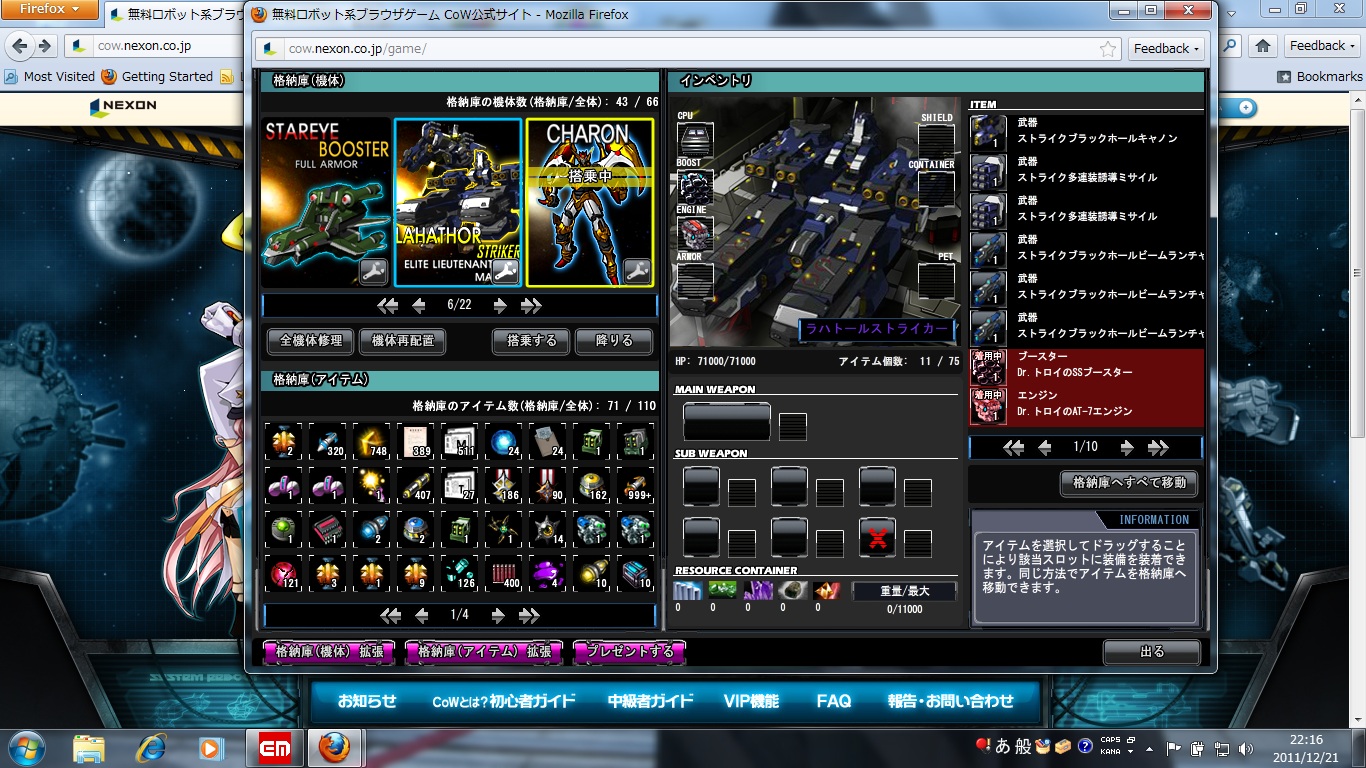Open wrench settings on Lahathor Striker card
Screen dimensions: 1366x768
tap(505, 271)
